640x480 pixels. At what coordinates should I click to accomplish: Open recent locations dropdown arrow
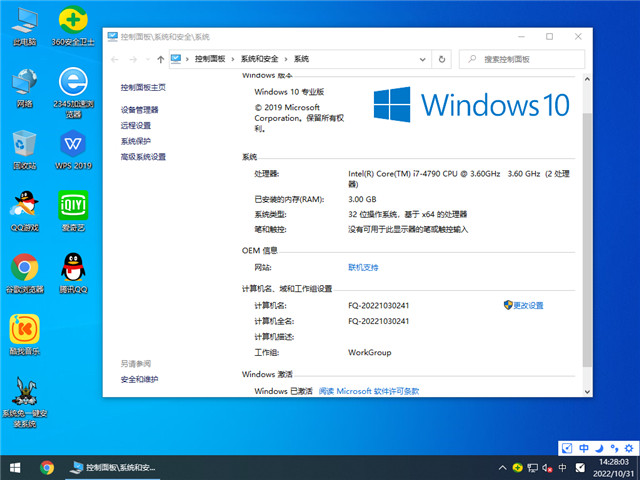click(146, 59)
